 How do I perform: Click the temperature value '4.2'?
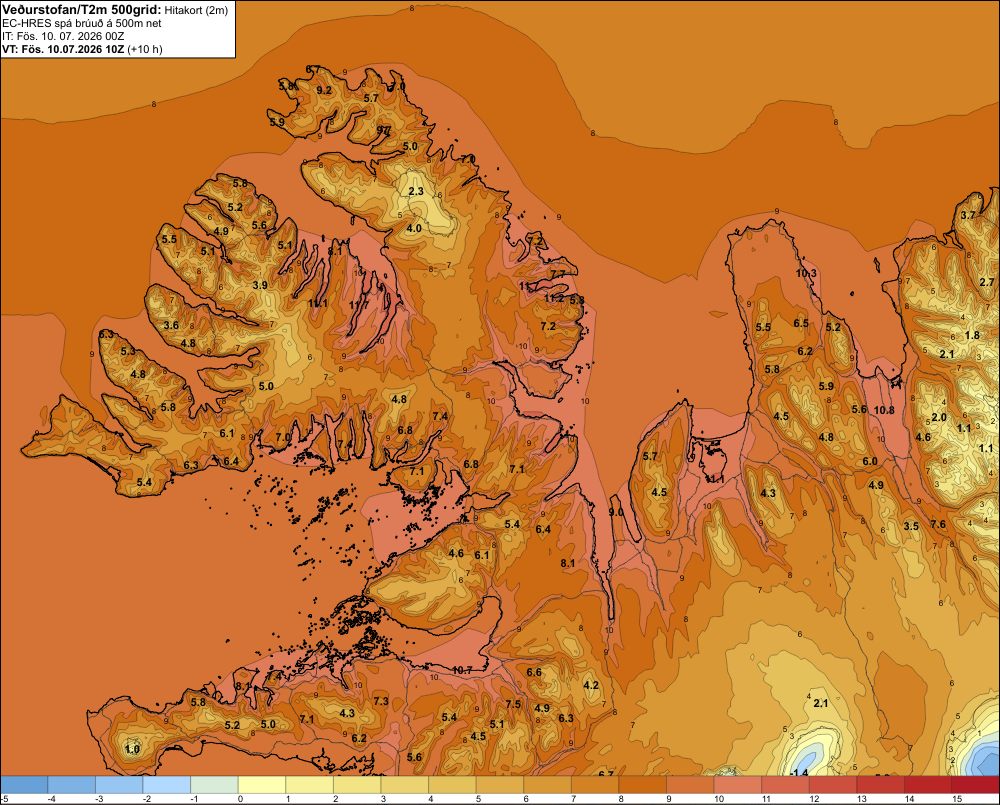(x=591, y=685)
